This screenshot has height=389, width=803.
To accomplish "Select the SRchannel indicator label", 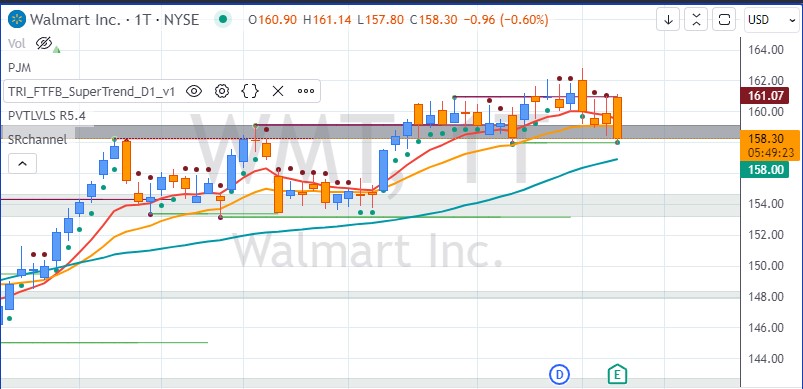I will (37, 139).
